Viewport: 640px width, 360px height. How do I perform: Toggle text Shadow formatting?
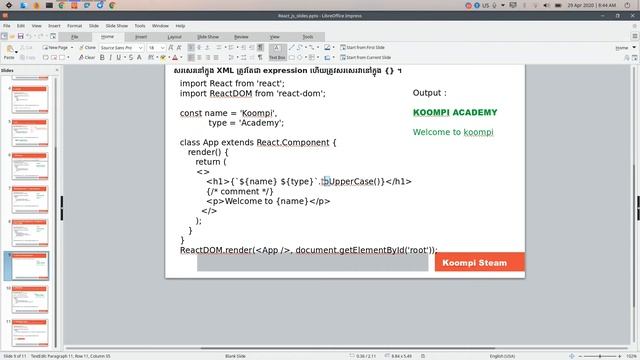click(x=139, y=58)
